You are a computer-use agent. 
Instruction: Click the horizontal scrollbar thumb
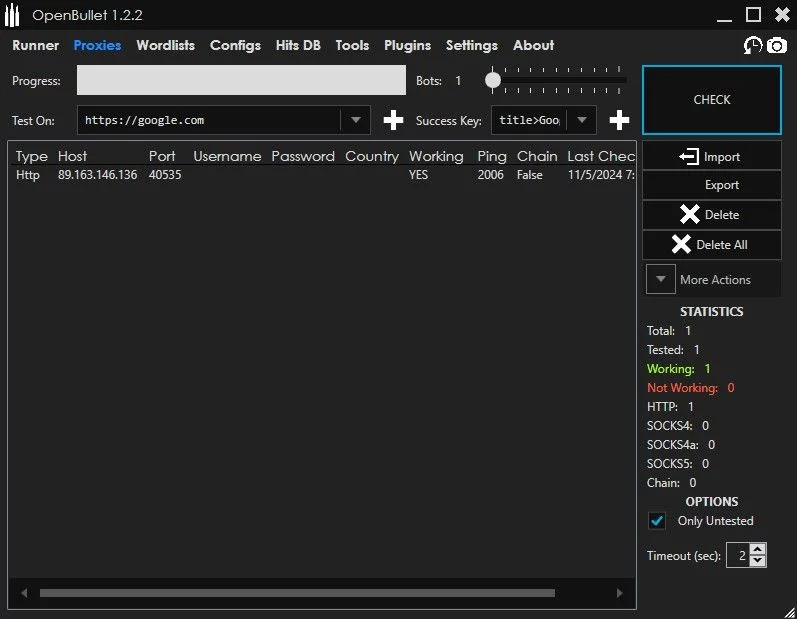(297, 593)
